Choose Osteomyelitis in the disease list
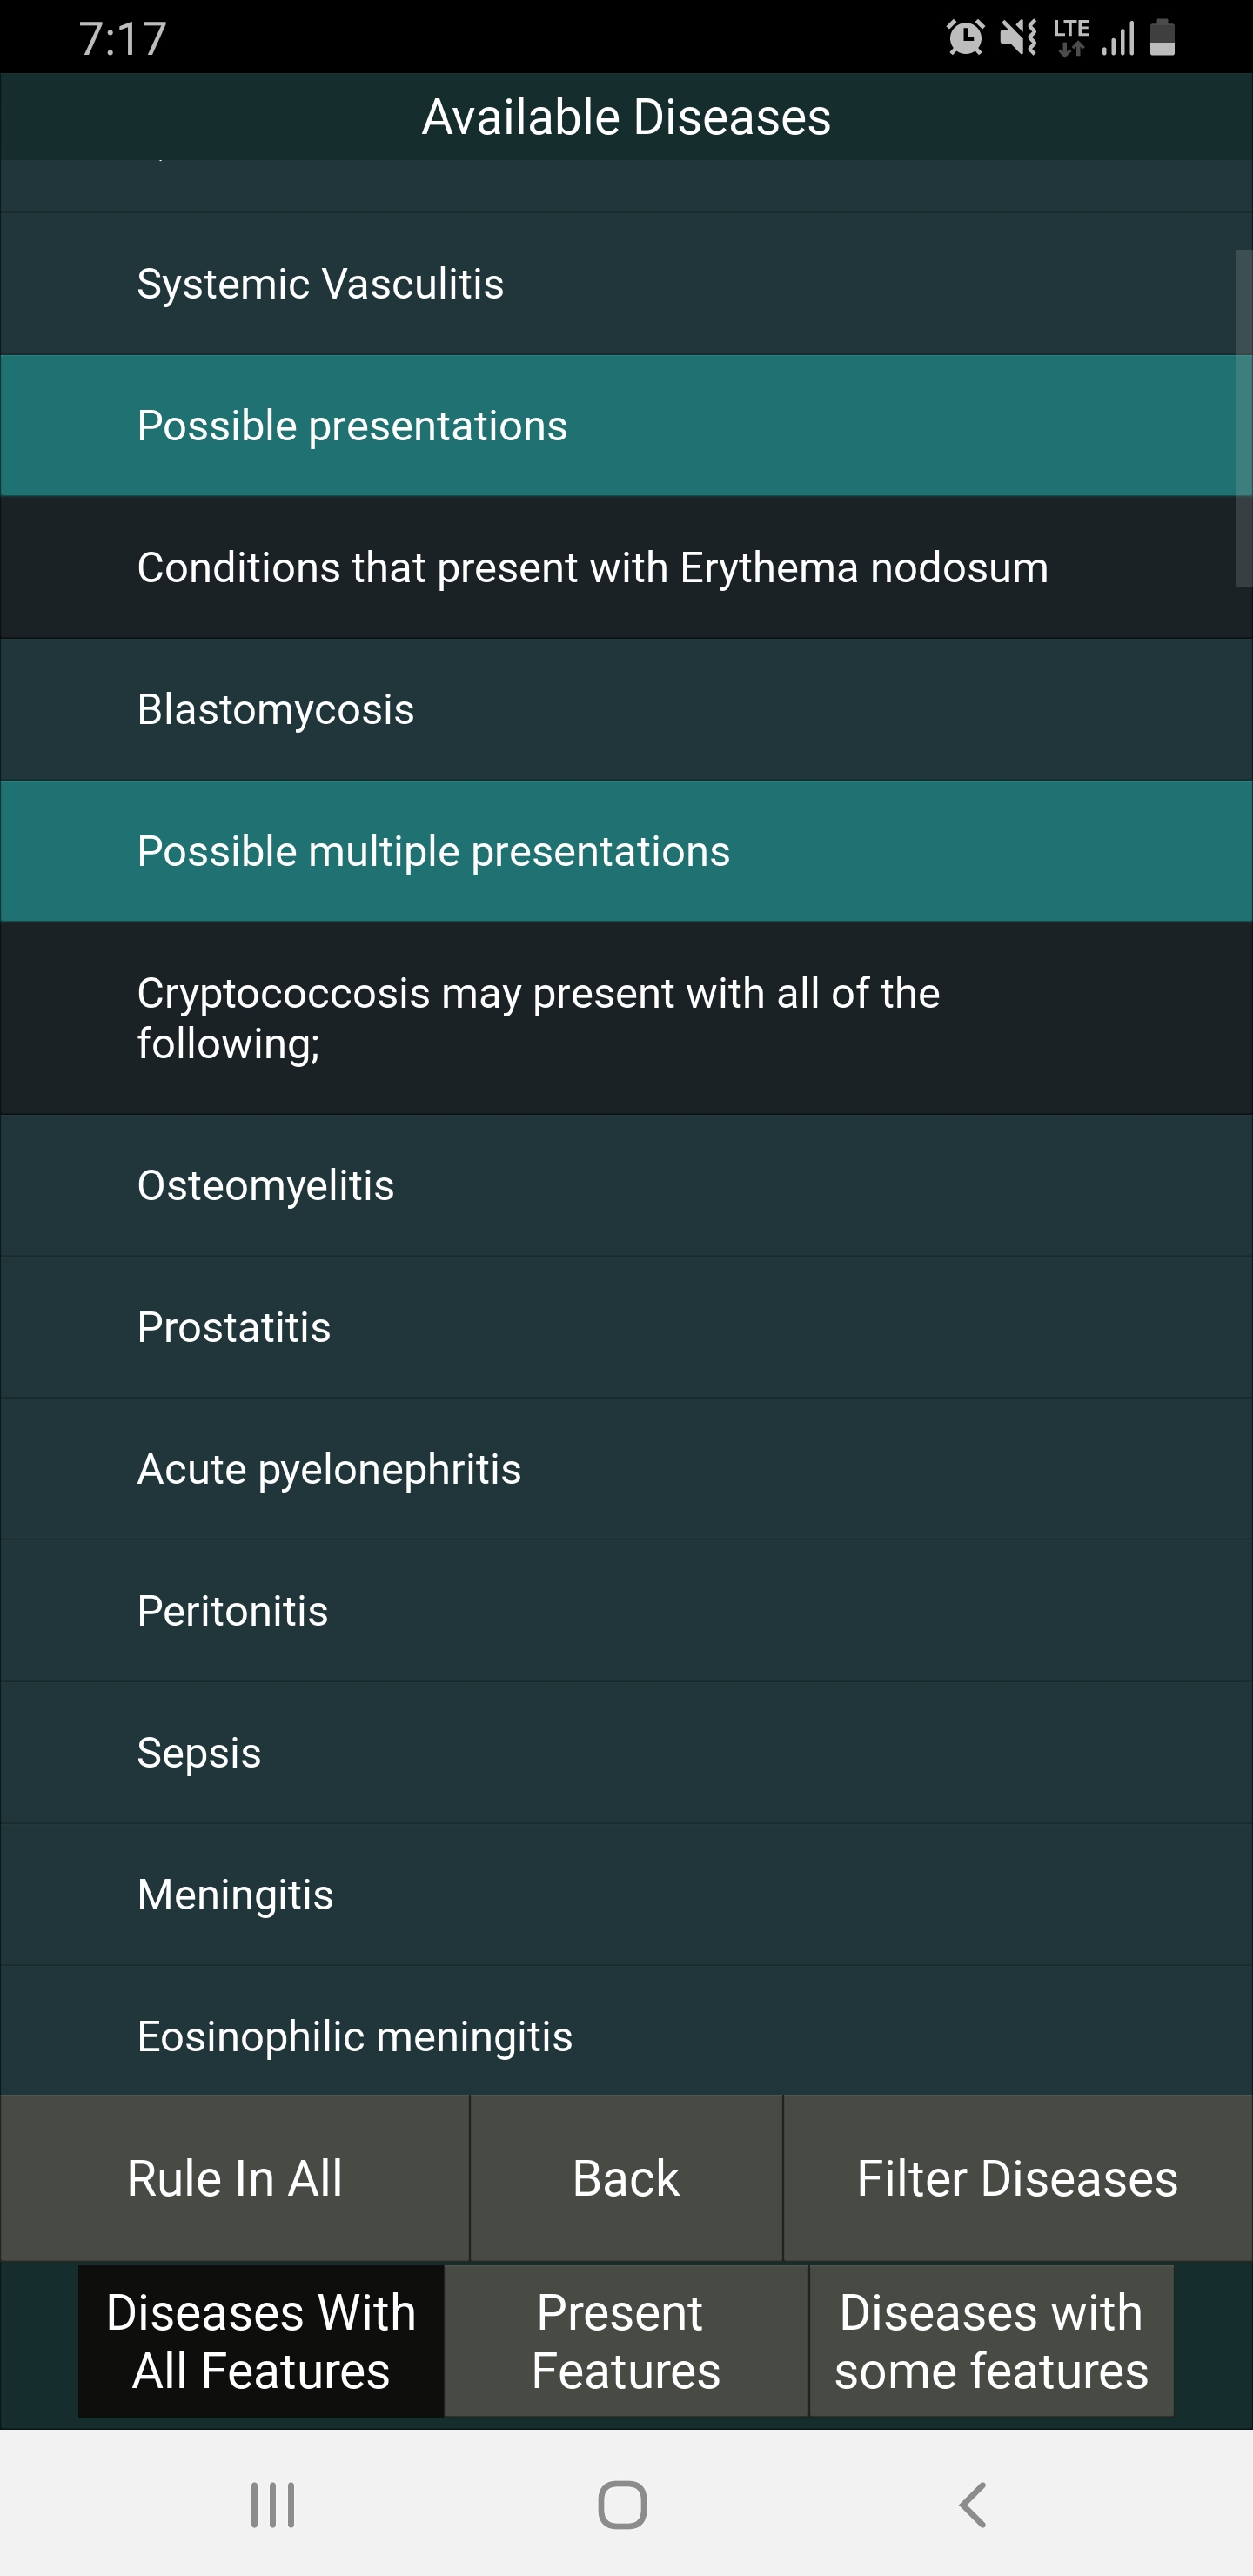This screenshot has height=2576, width=1253. point(265,1186)
